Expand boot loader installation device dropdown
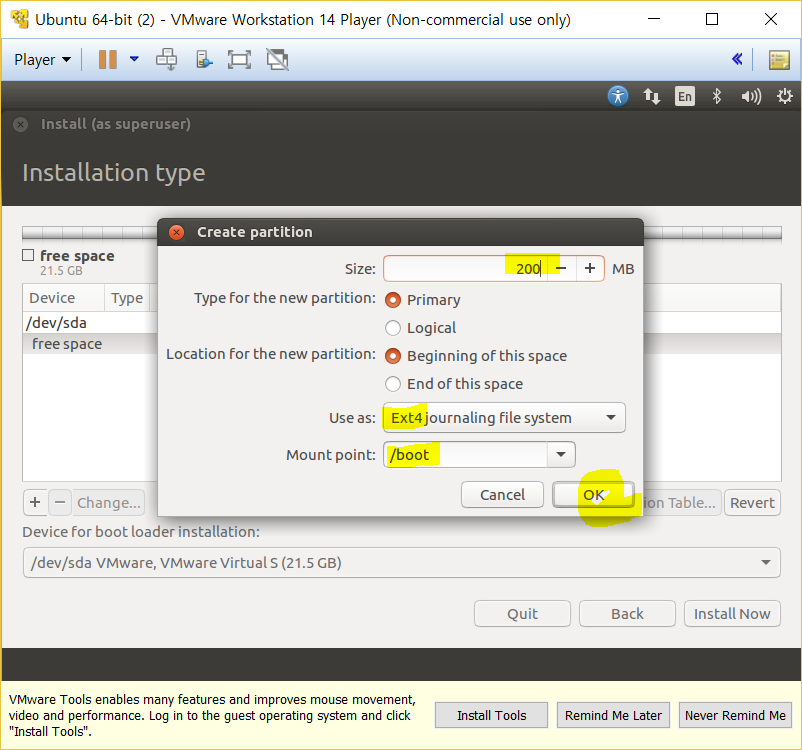802x750 pixels. 767,563
